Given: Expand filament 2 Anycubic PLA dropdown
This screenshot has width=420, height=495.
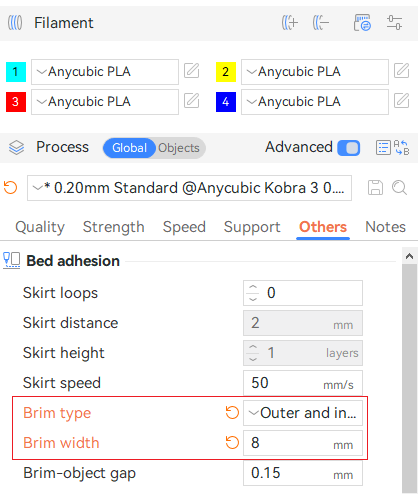Looking at the screenshot, I should click(x=315, y=72).
